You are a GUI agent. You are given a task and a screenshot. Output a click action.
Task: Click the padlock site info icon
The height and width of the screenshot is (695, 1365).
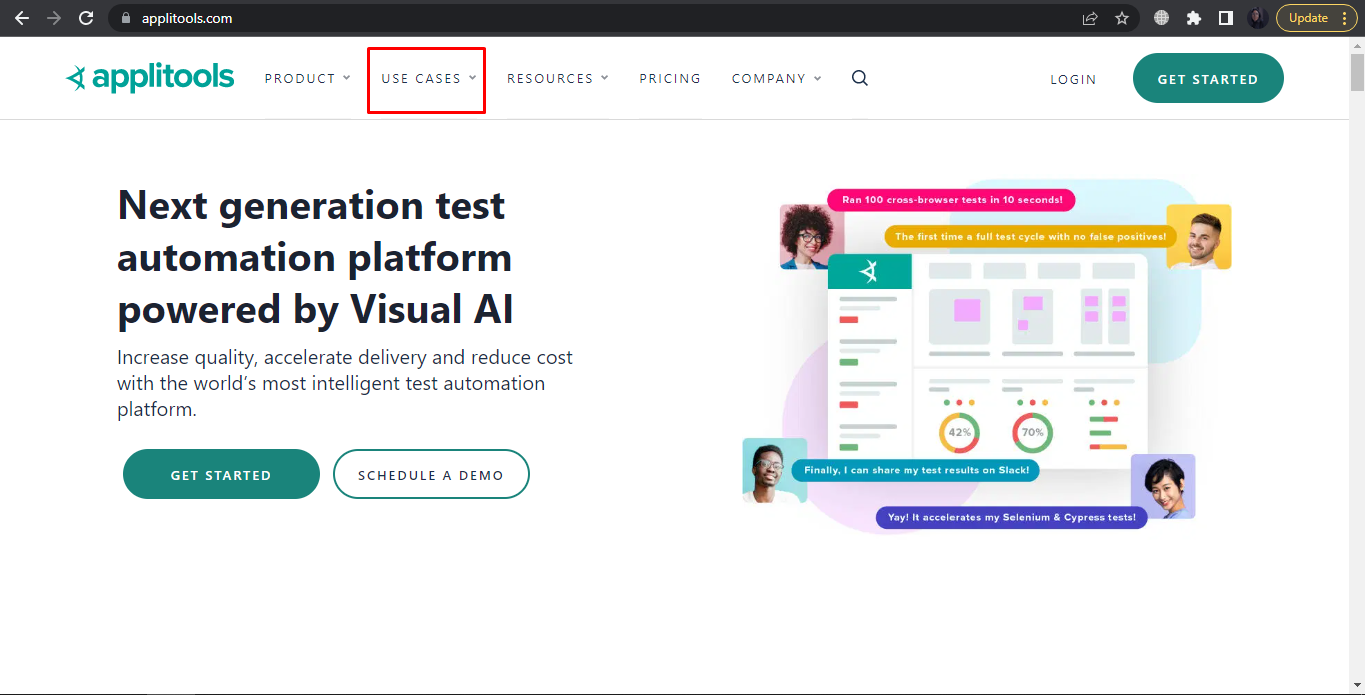(x=124, y=18)
